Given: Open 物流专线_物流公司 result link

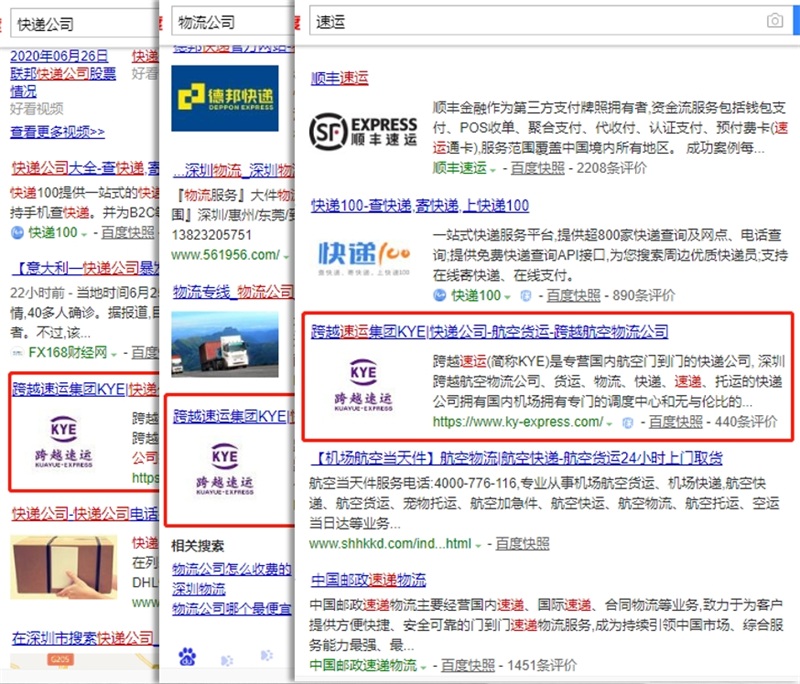Looking at the screenshot, I should point(233,292).
